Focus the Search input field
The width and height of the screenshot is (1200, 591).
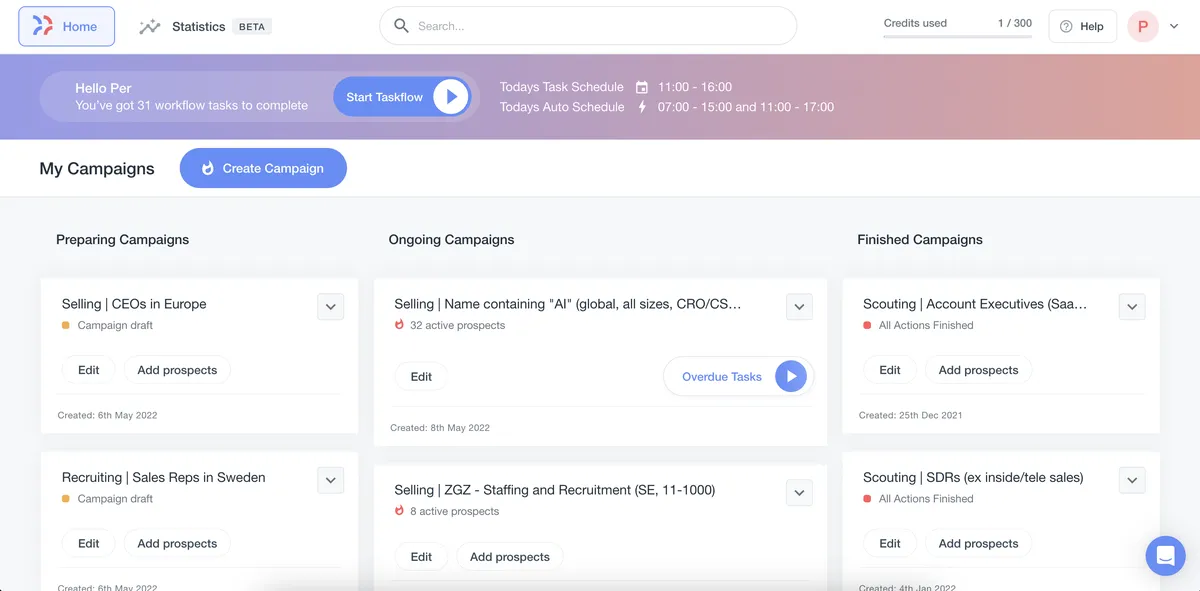[x=588, y=26]
